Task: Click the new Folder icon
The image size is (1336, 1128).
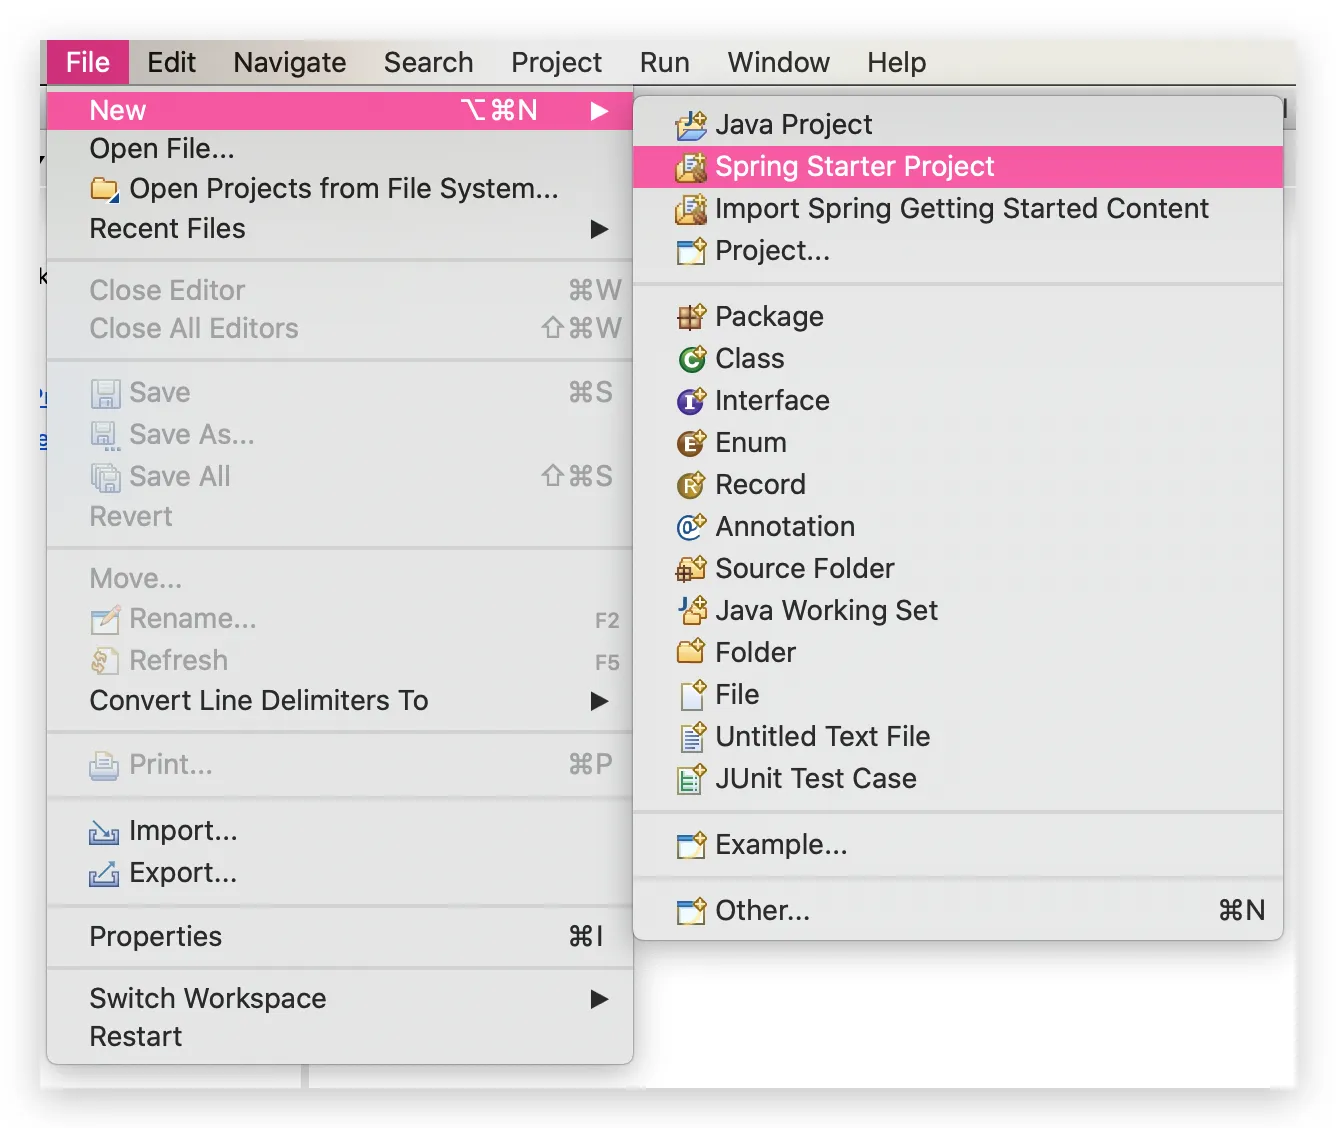Action: [691, 653]
